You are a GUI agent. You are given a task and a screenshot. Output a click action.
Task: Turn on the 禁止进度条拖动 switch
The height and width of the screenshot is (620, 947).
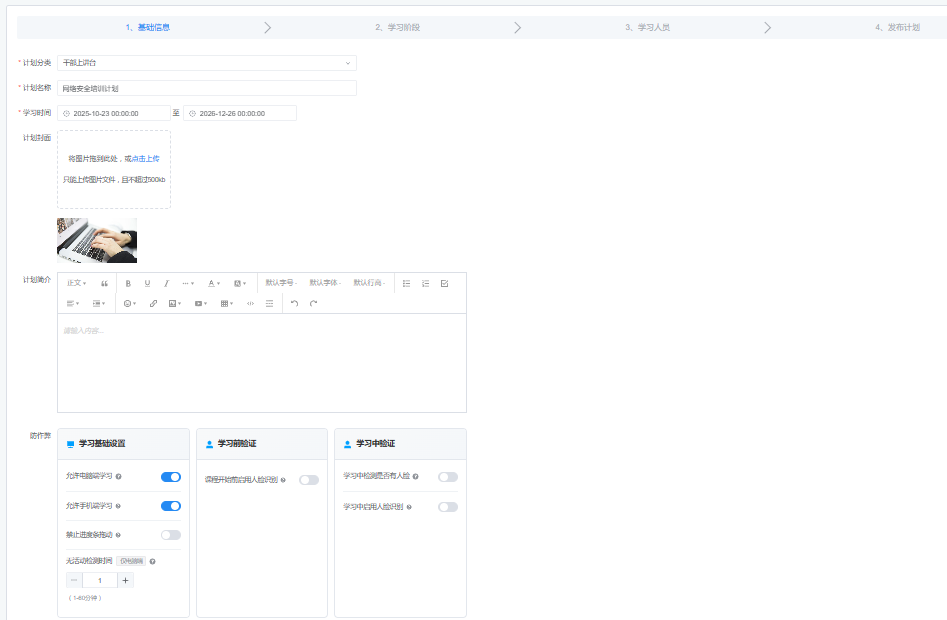(171, 535)
